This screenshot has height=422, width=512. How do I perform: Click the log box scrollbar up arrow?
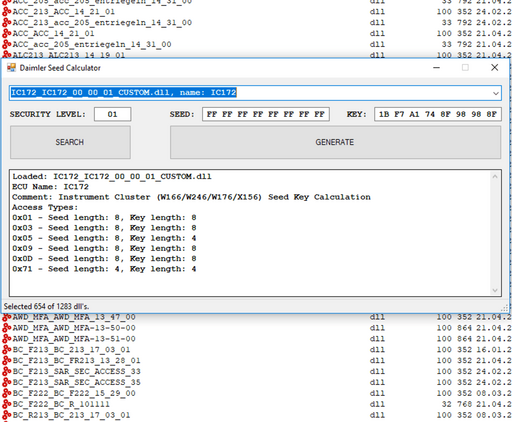tap(495, 177)
